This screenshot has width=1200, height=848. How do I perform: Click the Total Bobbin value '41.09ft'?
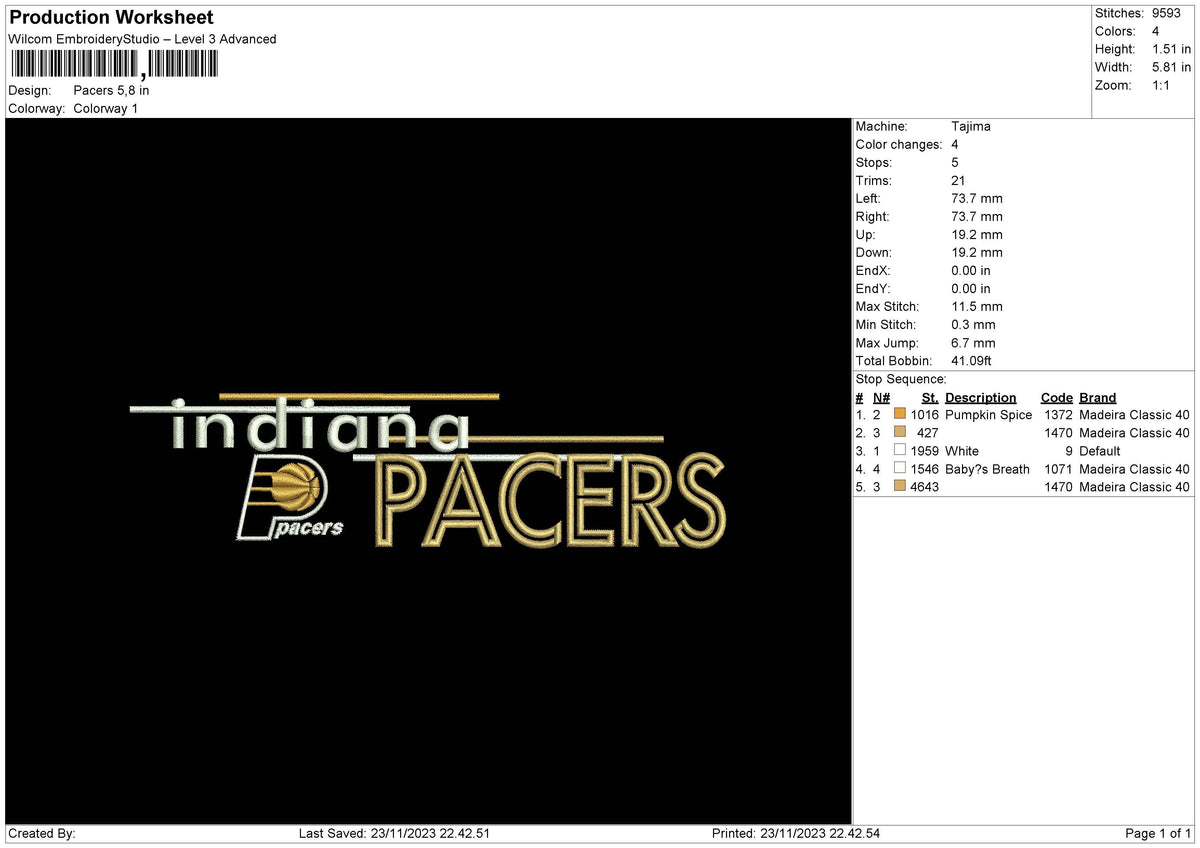coord(972,360)
